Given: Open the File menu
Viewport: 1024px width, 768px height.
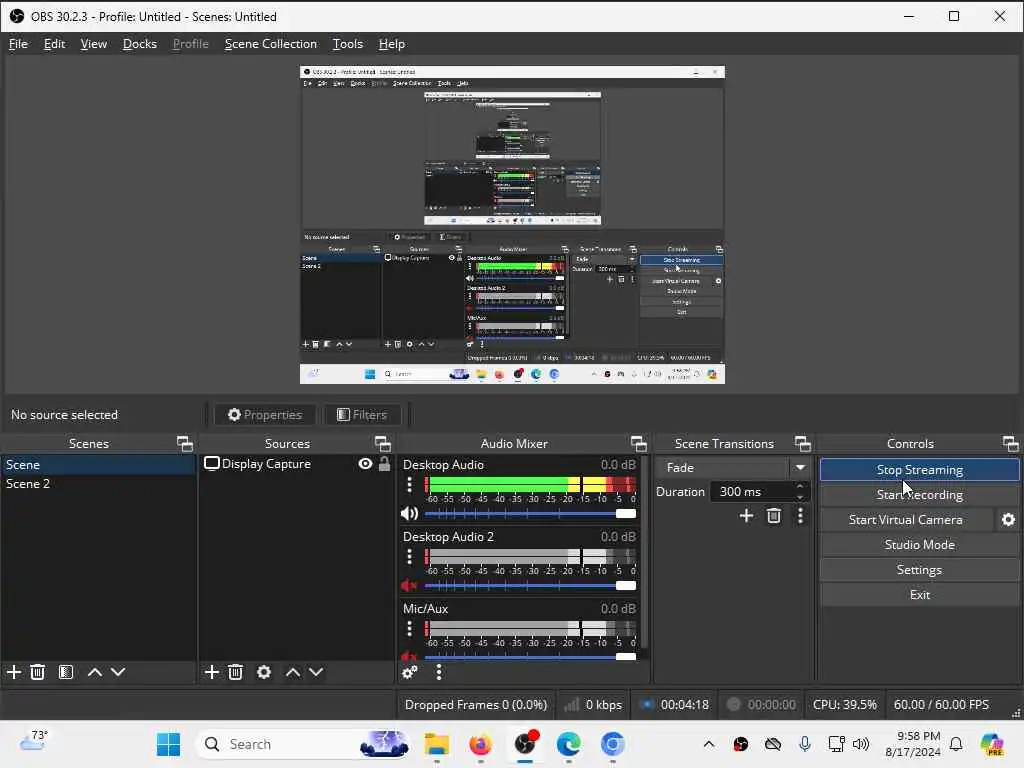Looking at the screenshot, I should pyautogui.click(x=18, y=44).
